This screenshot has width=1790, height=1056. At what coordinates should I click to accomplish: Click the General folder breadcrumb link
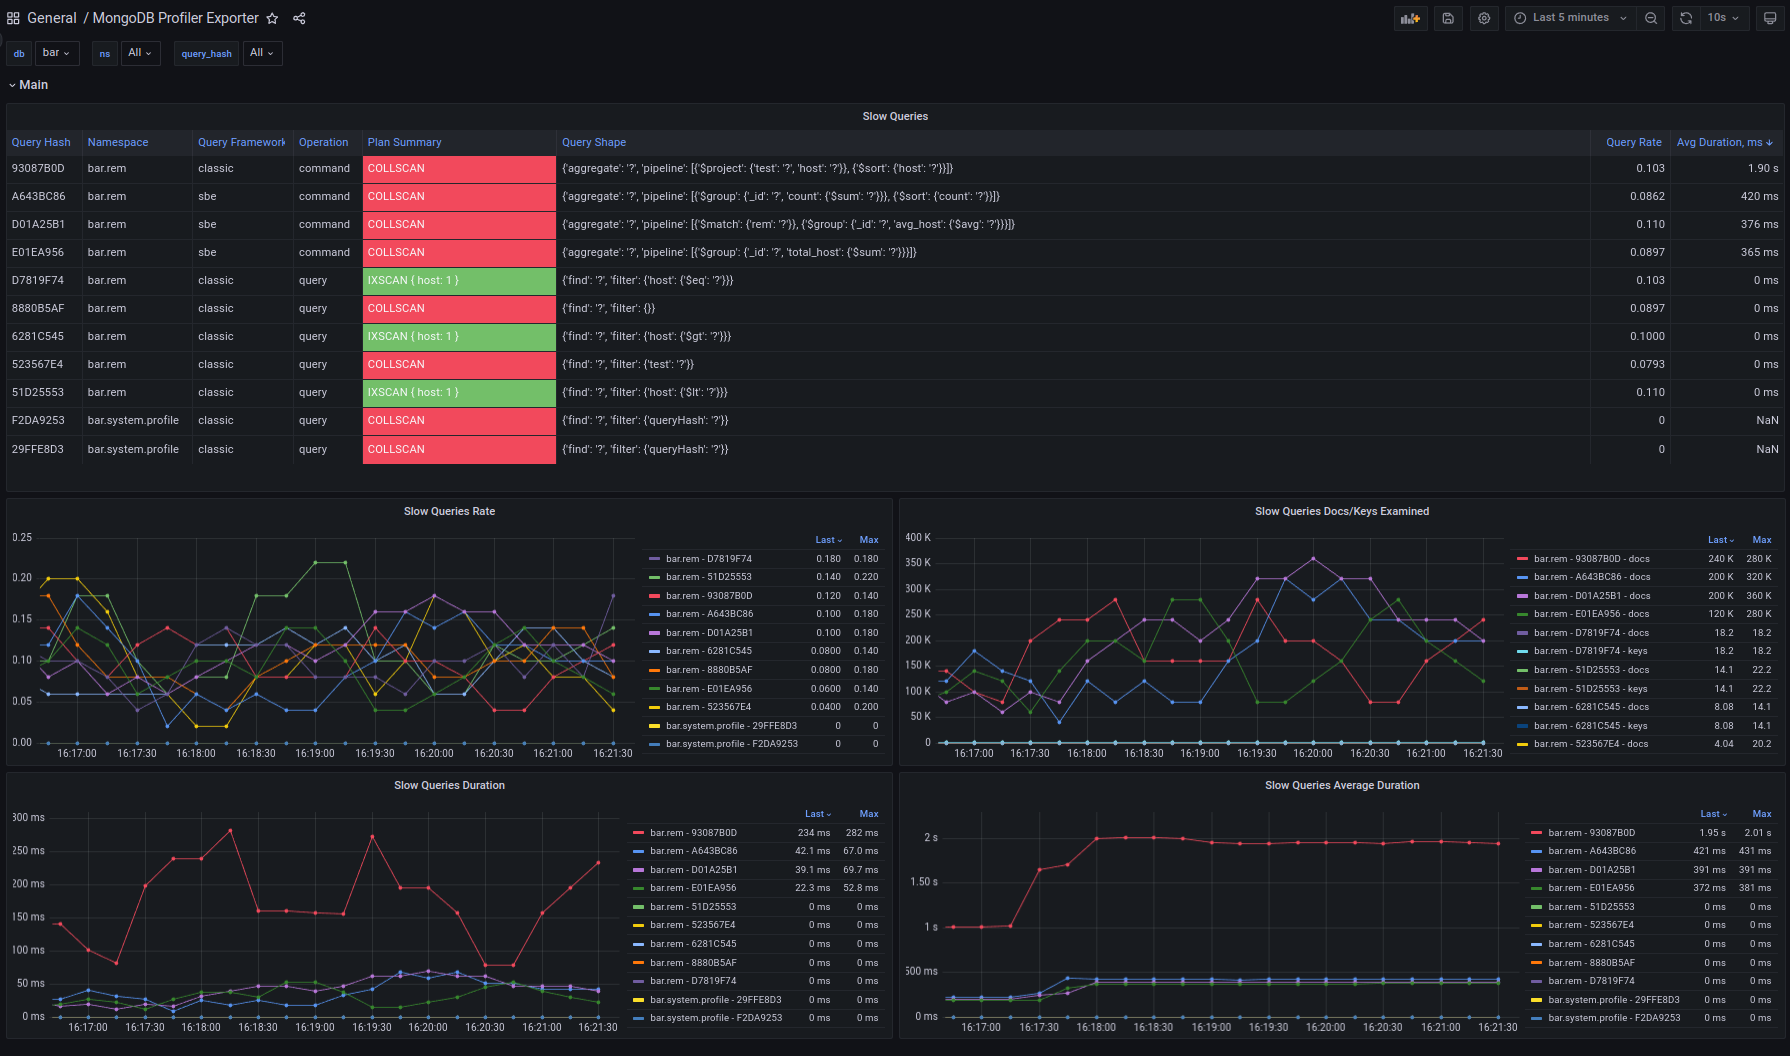point(52,18)
